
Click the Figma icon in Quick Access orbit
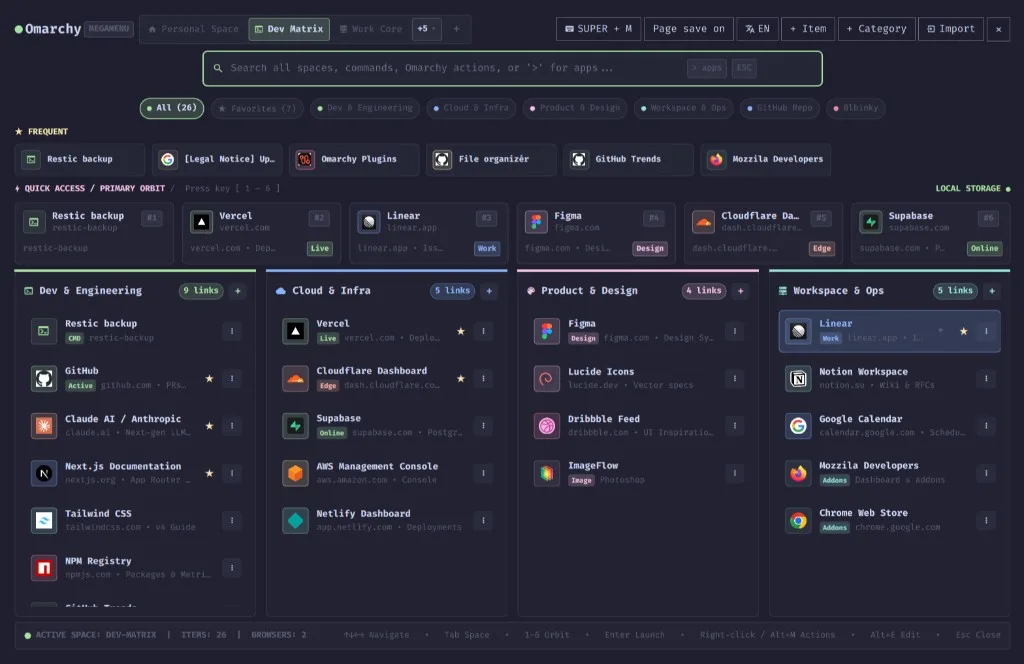point(536,222)
